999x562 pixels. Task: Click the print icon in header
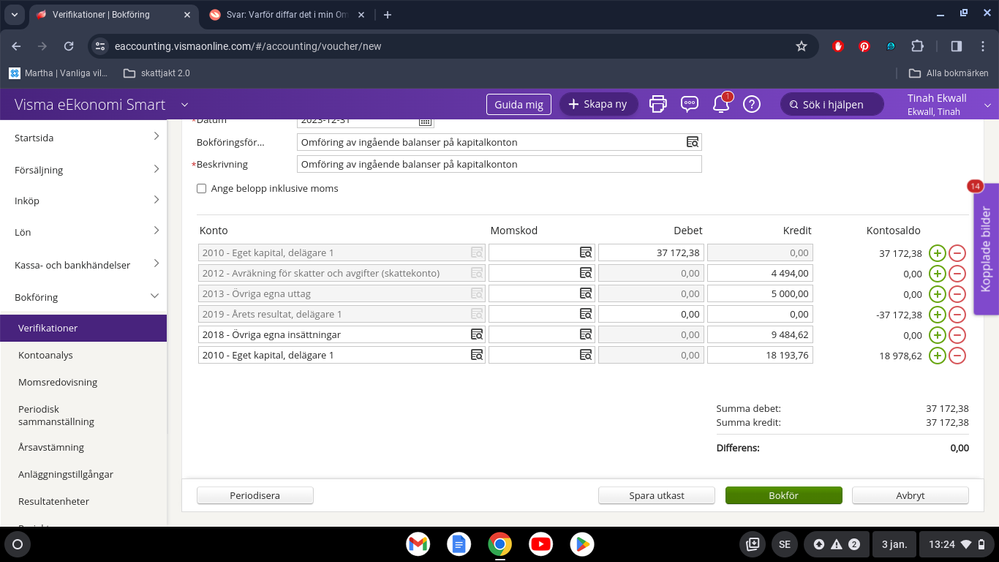coord(658,104)
